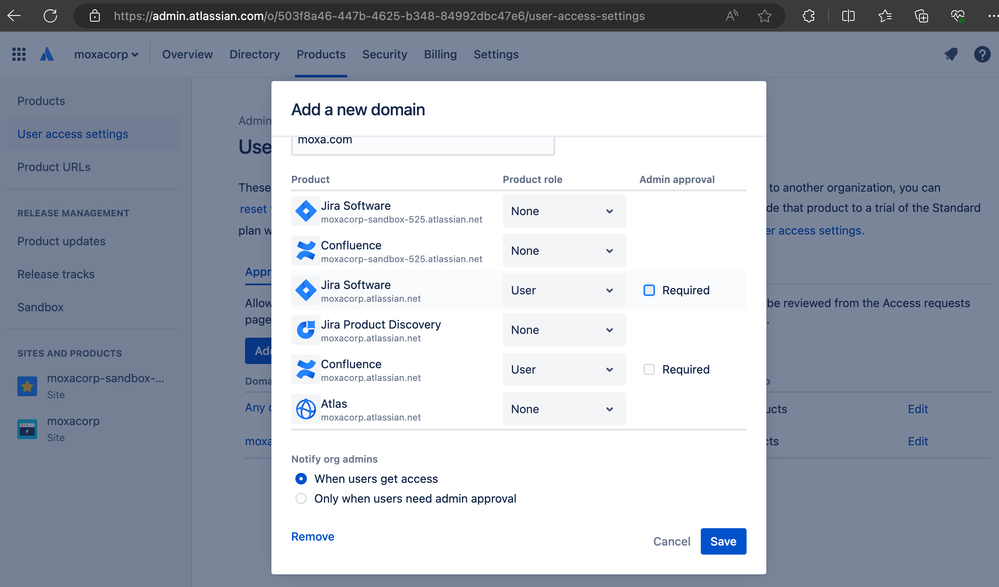The height and width of the screenshot is (587, 999).
Task: Select Only when users need admin approval
Action: click(x=301, y=498)
